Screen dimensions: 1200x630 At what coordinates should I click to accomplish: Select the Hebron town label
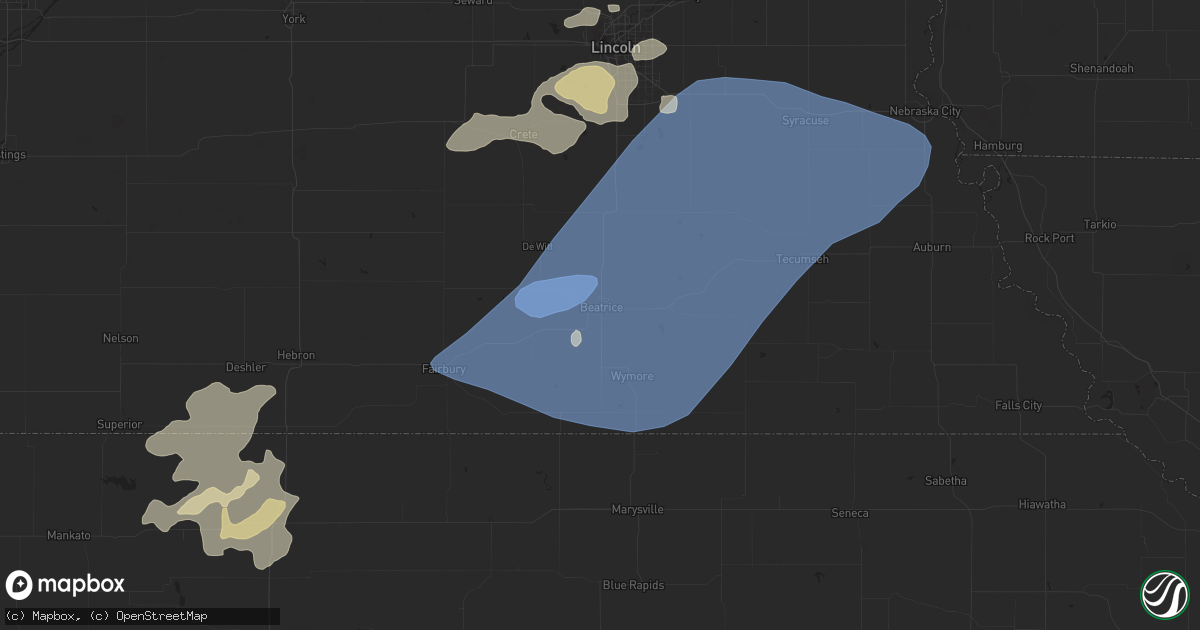296,355
